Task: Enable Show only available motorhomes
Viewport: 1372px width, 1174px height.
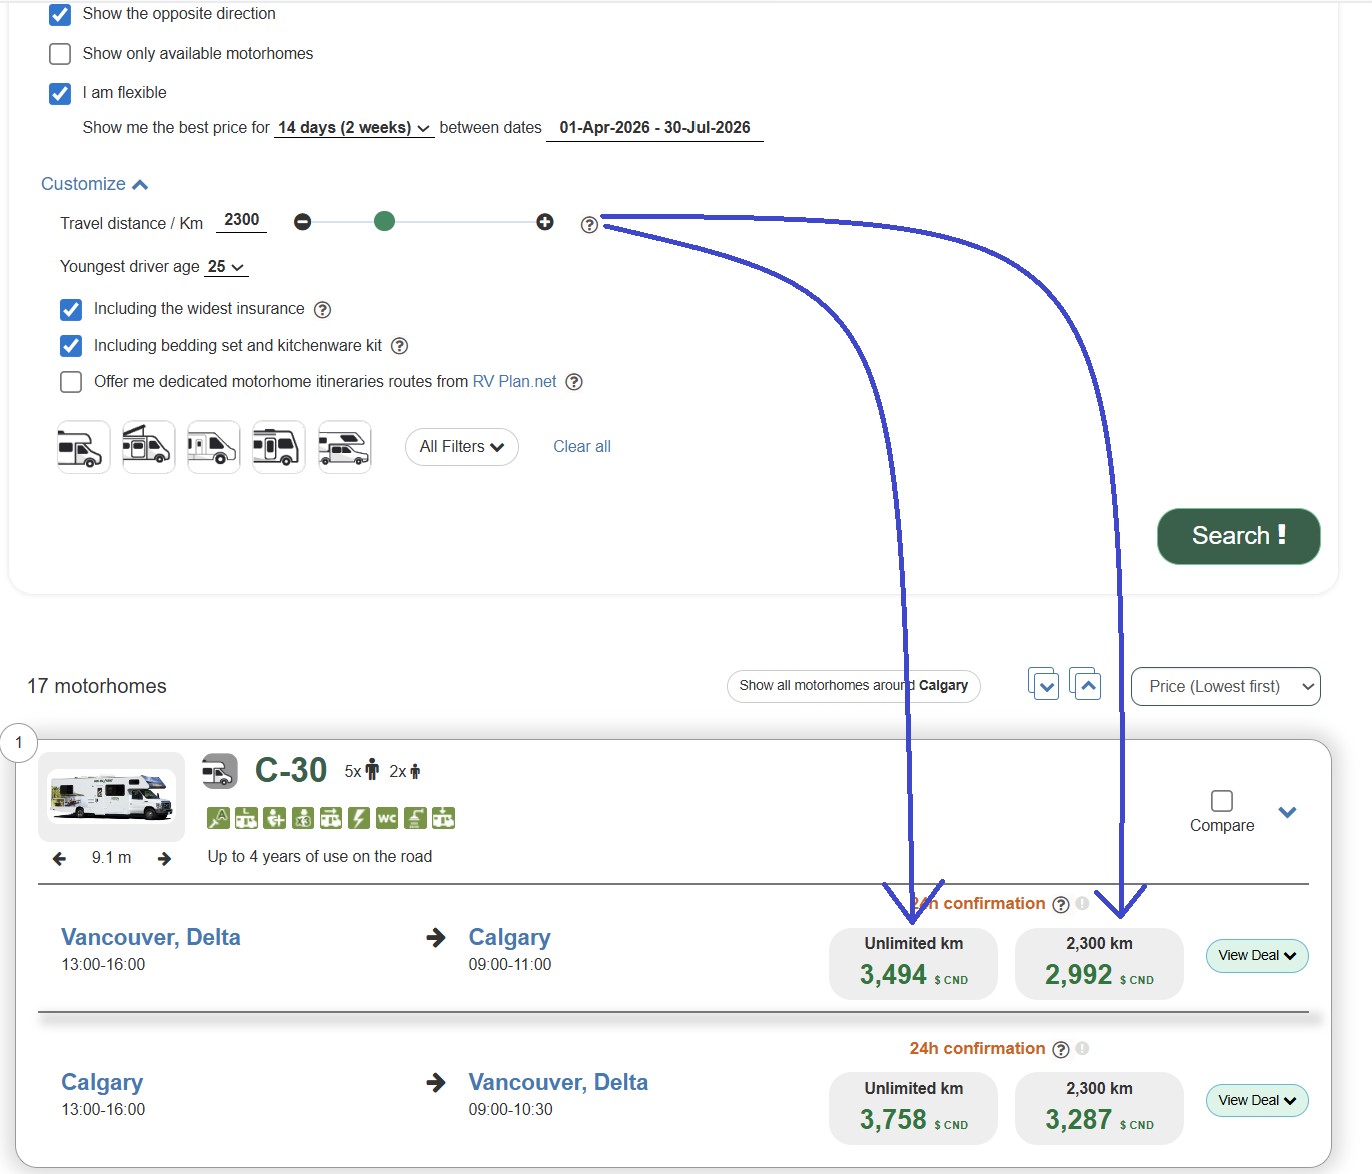Action: click(60, 53)
